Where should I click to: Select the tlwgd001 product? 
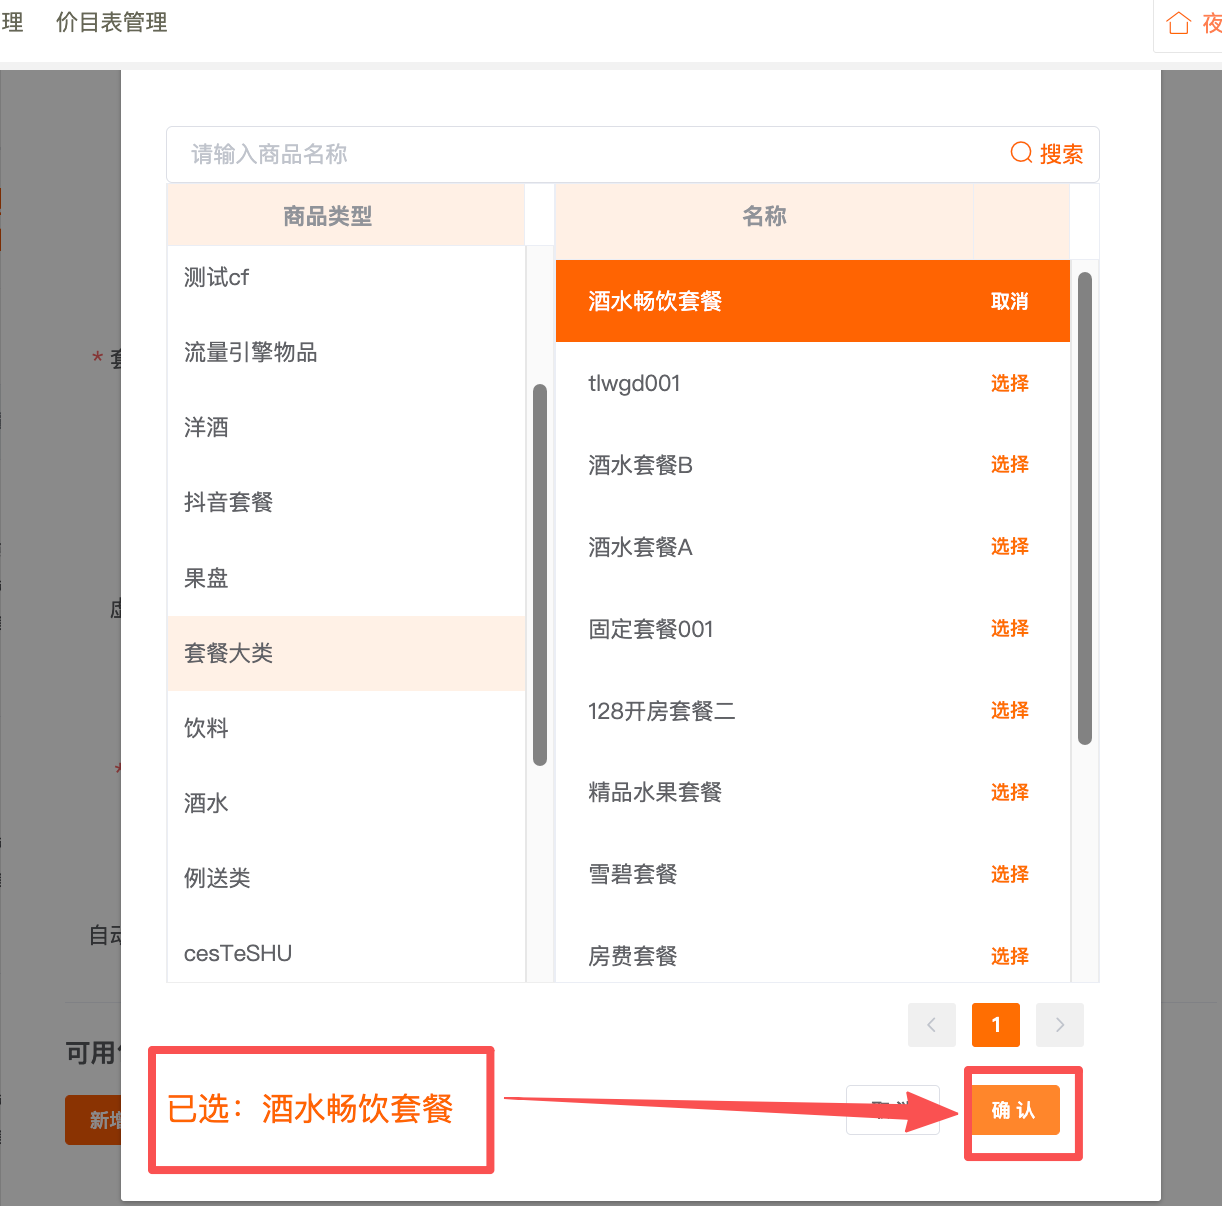coord(1008,383)
